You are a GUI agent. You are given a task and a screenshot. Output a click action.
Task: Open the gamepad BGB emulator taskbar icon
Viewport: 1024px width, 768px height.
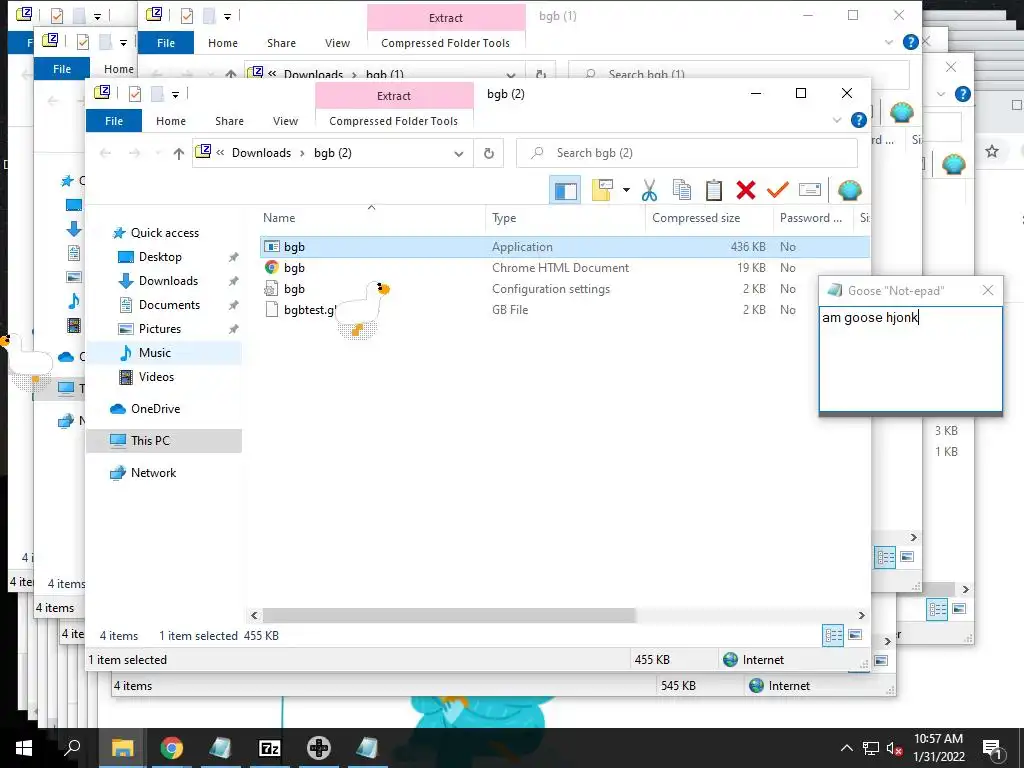(x=319, y=748)
